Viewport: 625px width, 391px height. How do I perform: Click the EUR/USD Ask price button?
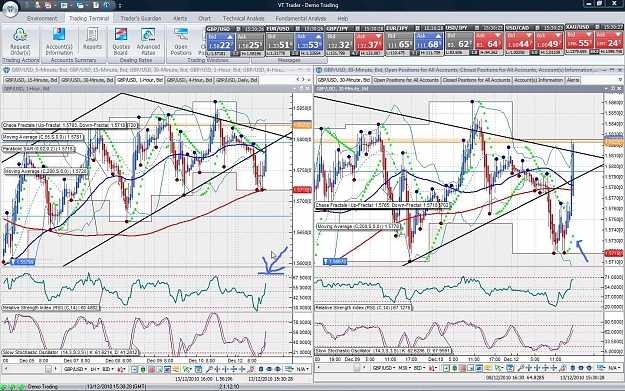tap(309, 42)
